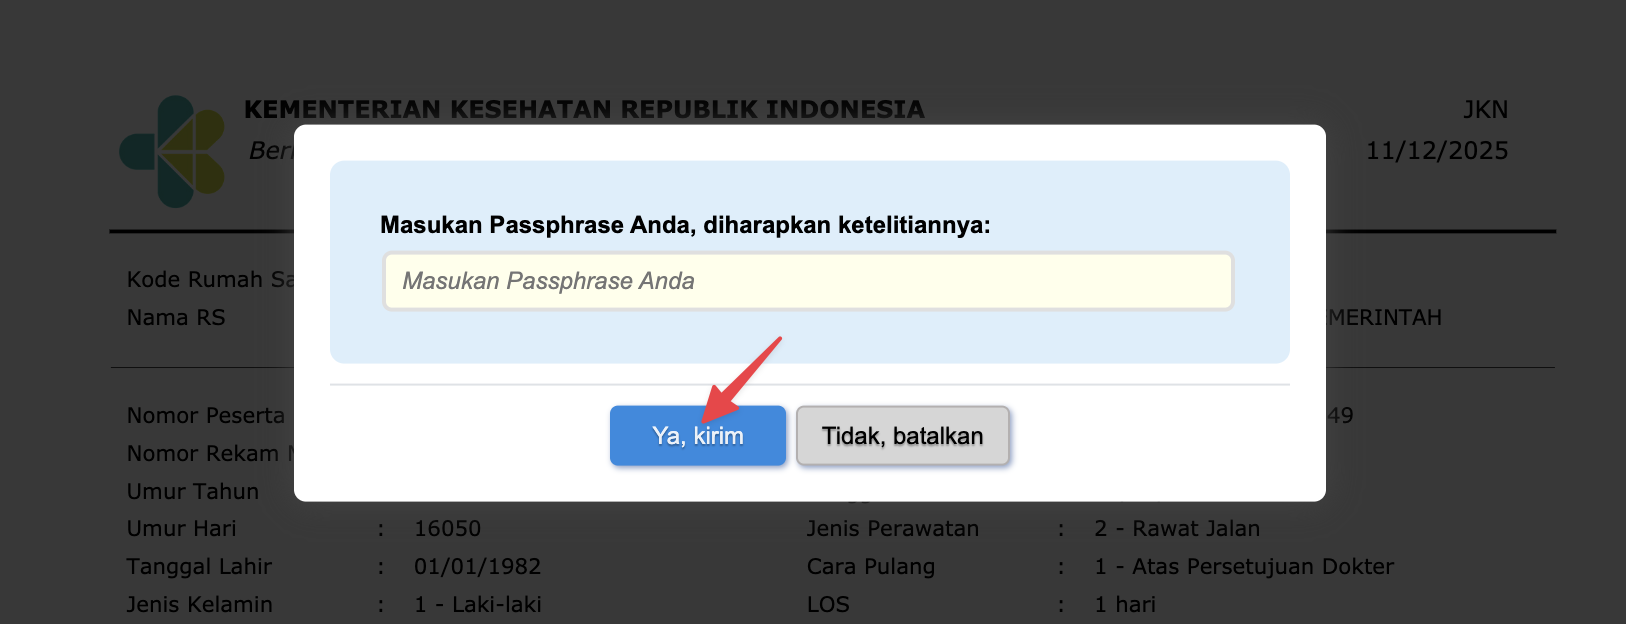Cancel with "Tidak, batalkan" button
The image size is (1626, 624).
pos(902,436)
